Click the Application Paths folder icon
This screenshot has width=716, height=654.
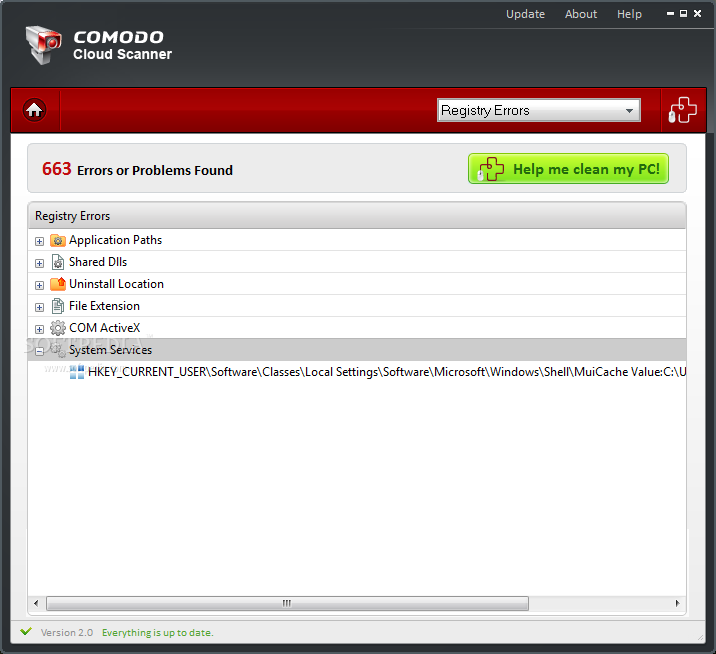[58, 240]
